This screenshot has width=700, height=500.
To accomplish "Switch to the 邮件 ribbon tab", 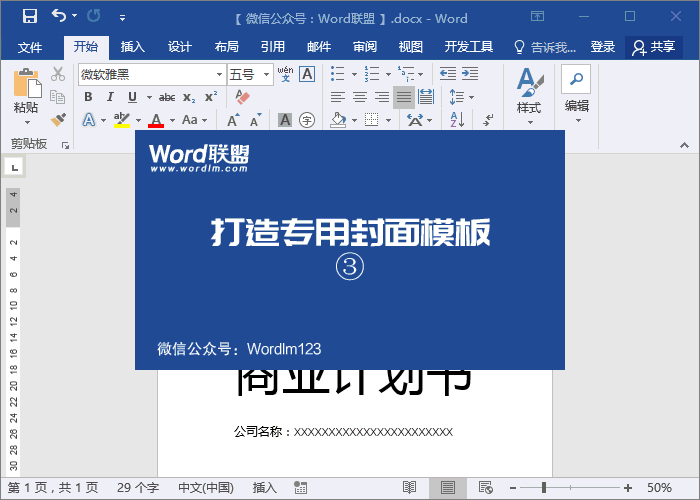I will (319, 46).
